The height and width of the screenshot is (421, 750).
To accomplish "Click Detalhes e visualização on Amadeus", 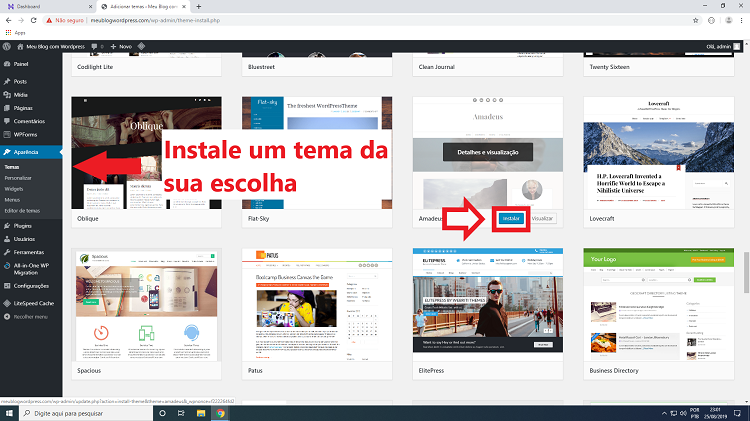I will coord(488,152).
